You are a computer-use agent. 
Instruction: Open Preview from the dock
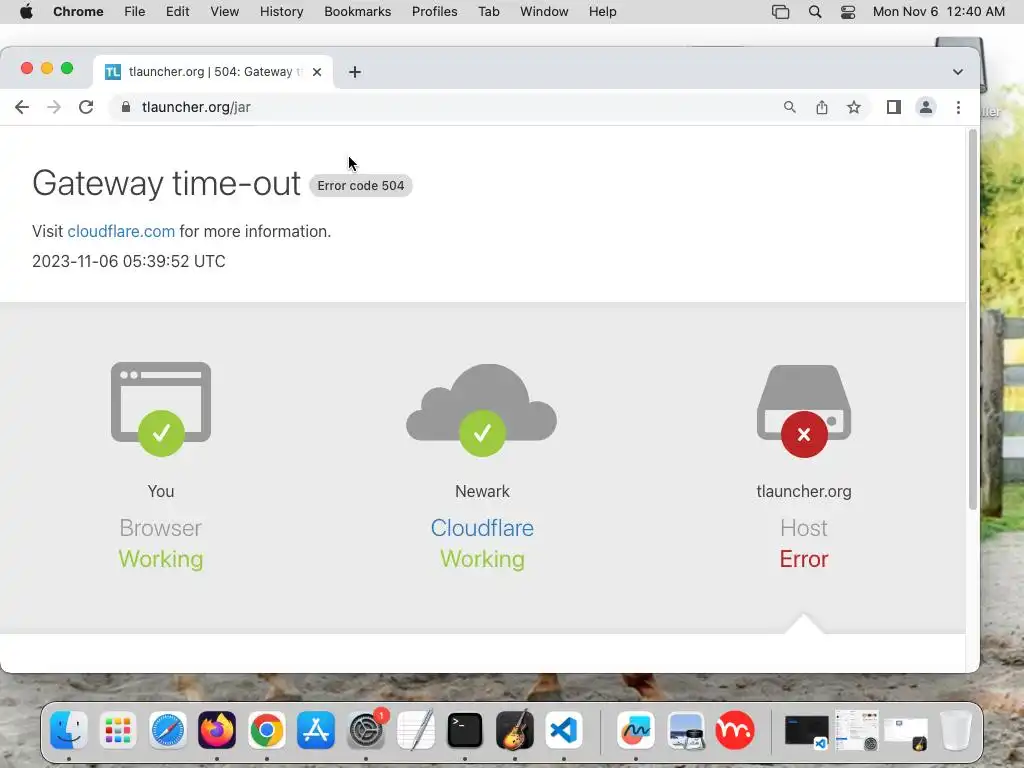686,730
